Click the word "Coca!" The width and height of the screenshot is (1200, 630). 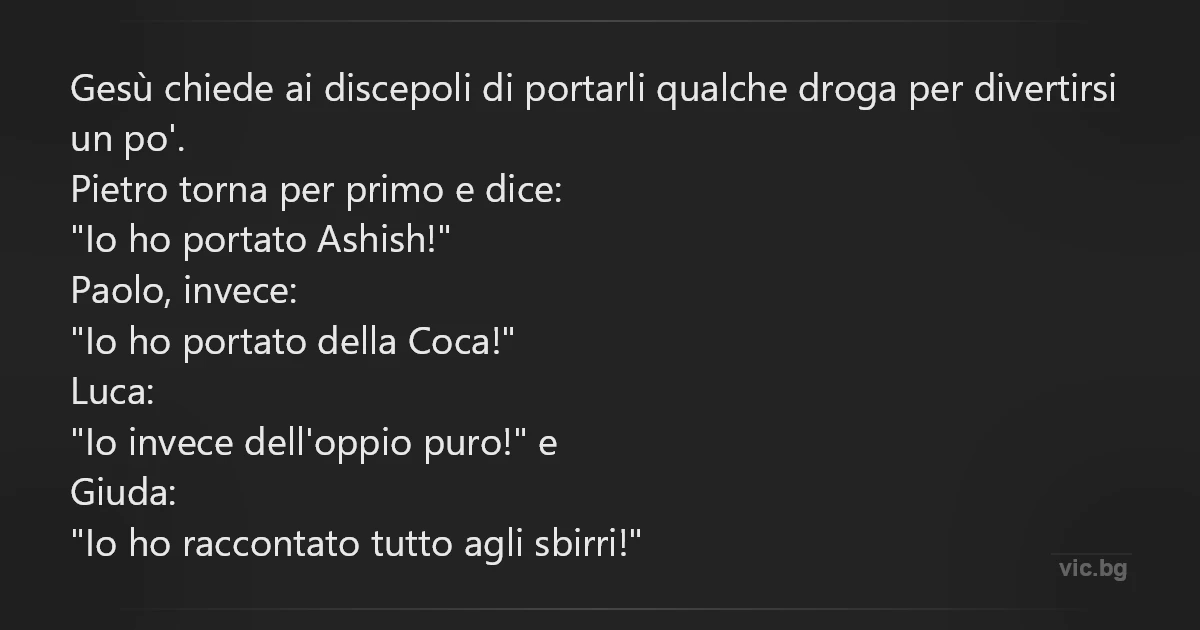click(461, 343)
